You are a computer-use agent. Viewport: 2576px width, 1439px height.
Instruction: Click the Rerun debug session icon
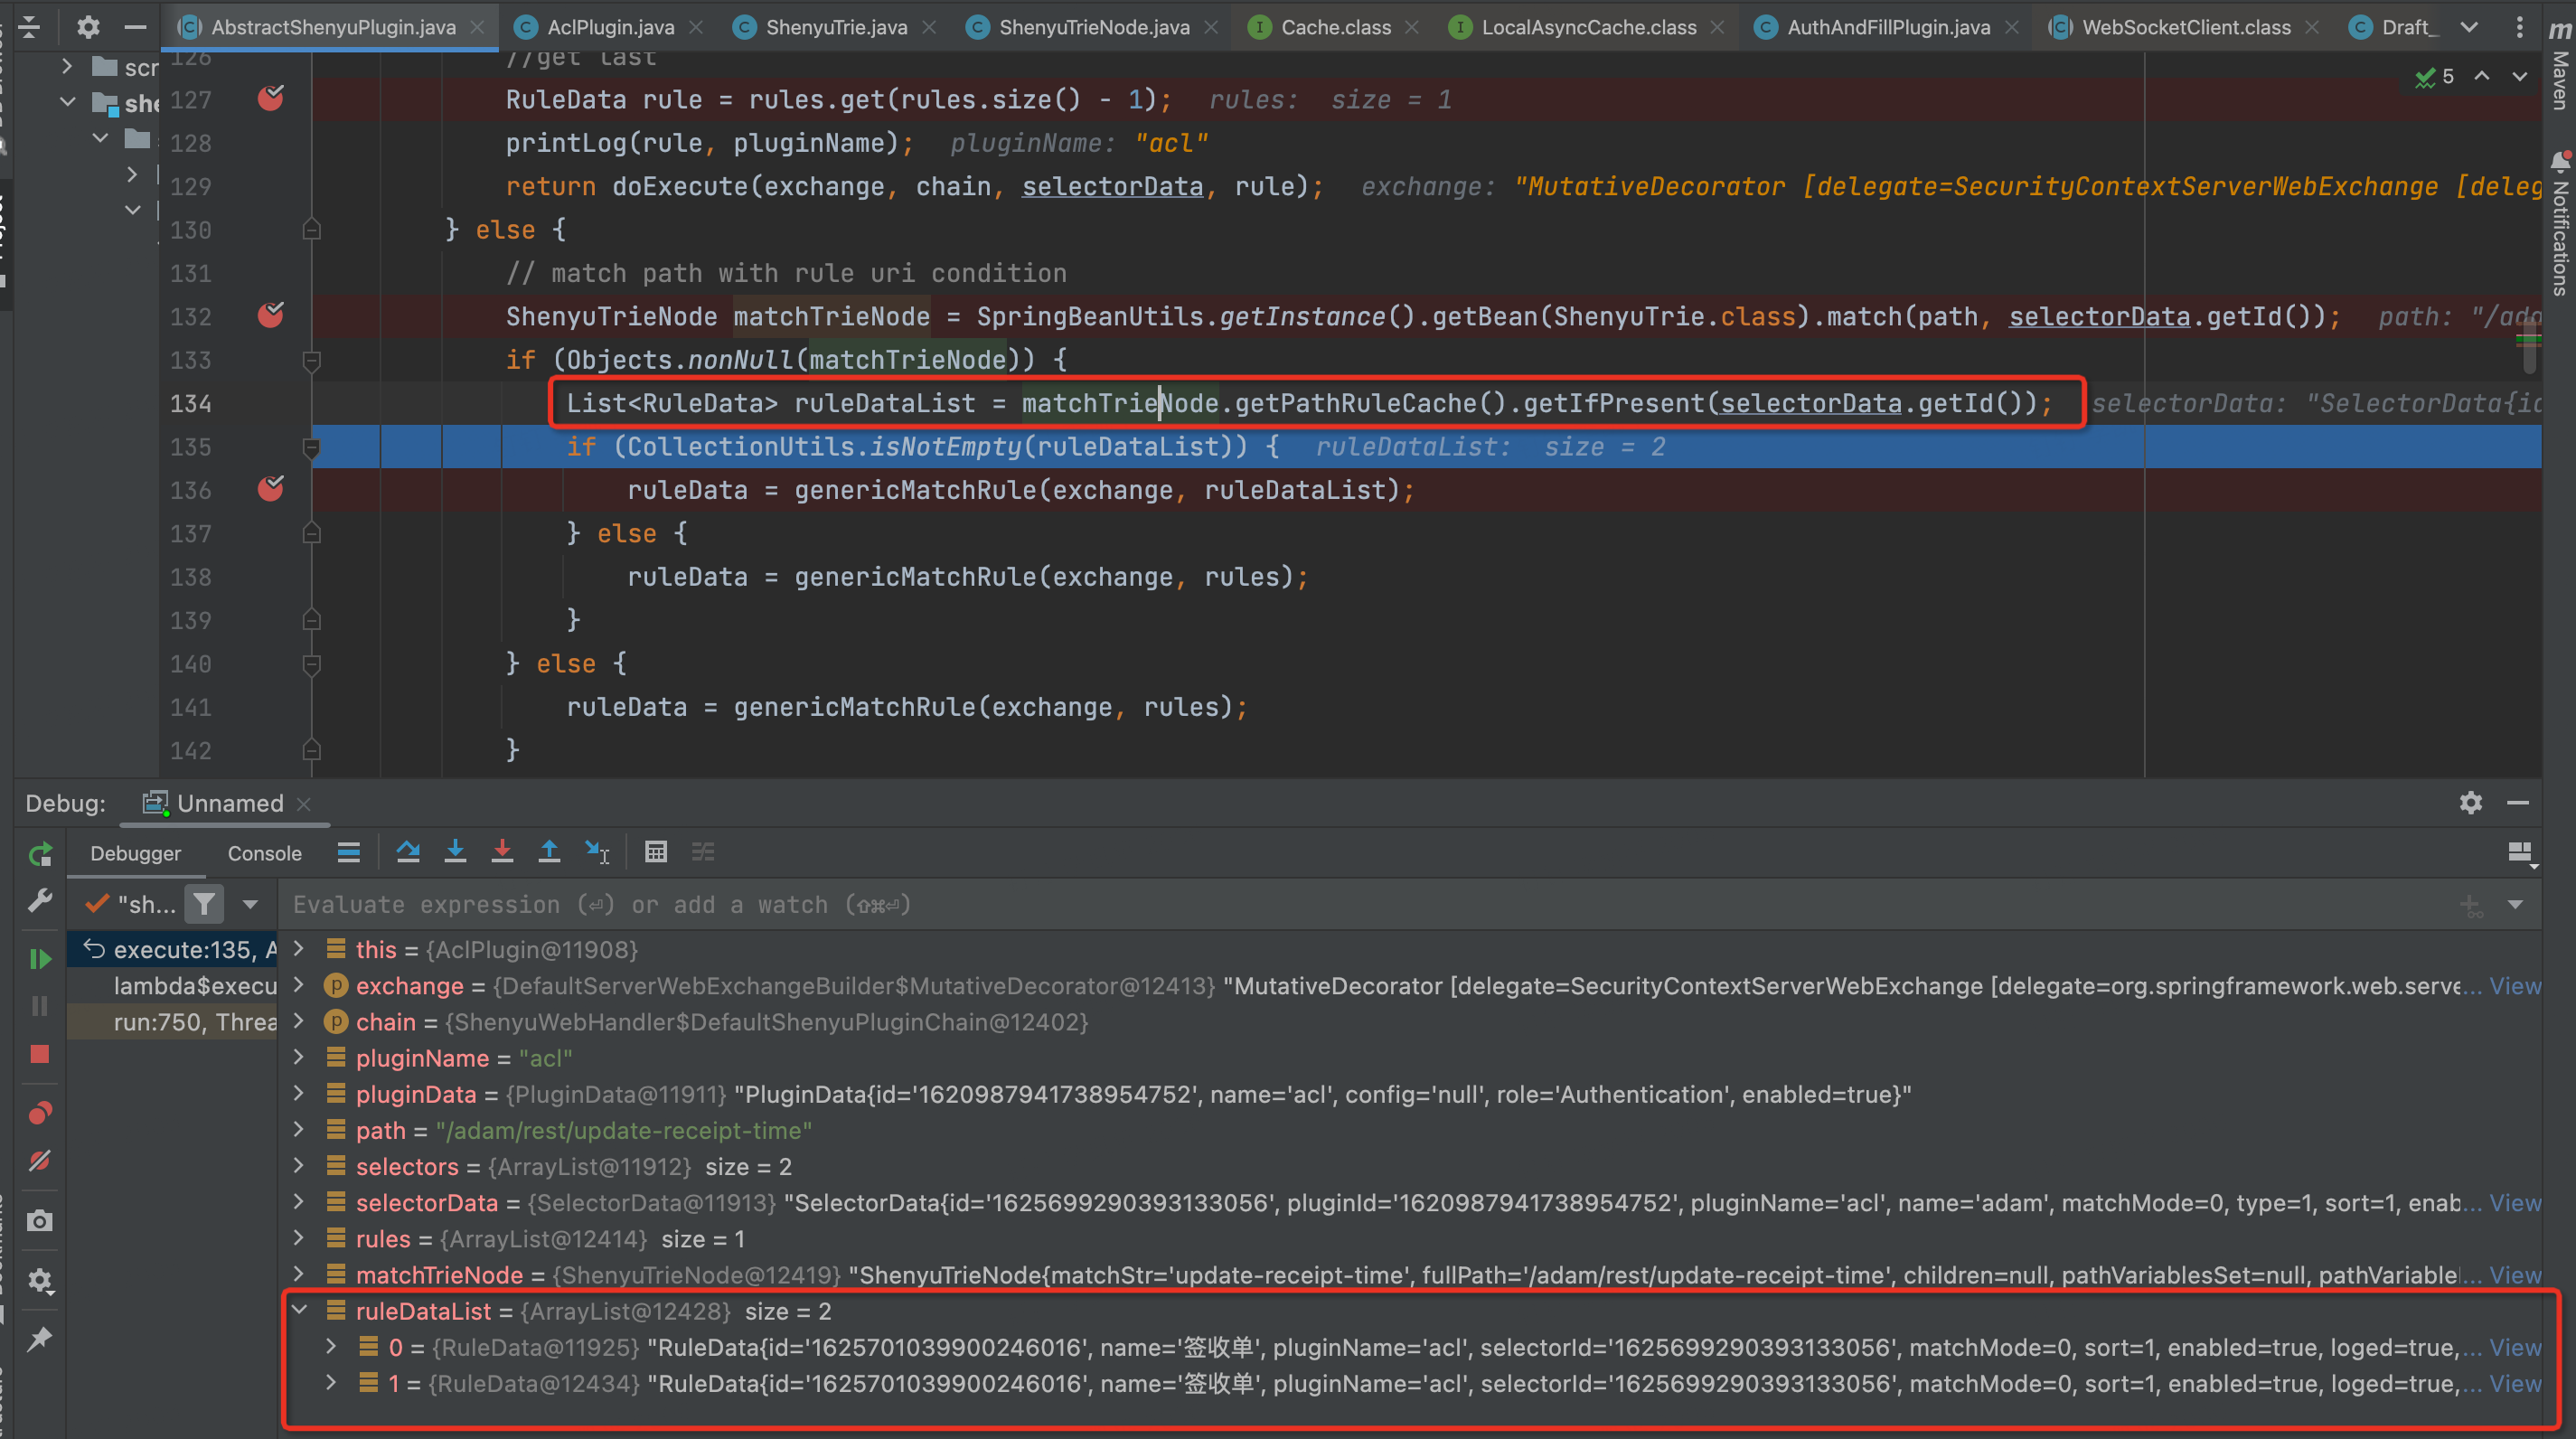coord(40,853)
